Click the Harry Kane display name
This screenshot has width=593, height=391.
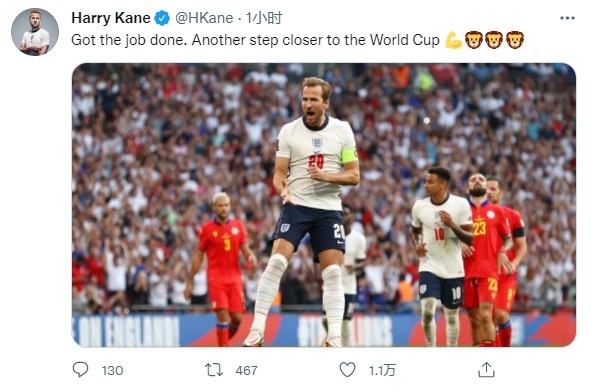coord(111,18)
